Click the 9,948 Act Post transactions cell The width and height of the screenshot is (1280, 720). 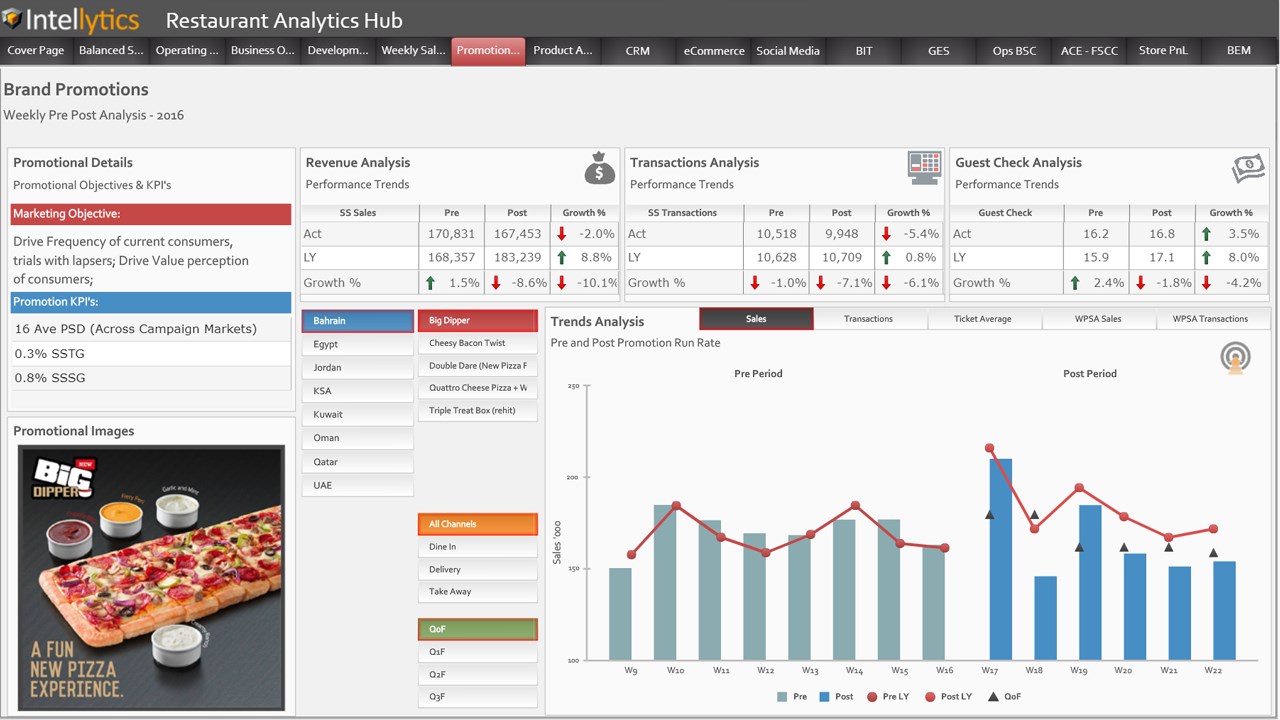[841, 234]
